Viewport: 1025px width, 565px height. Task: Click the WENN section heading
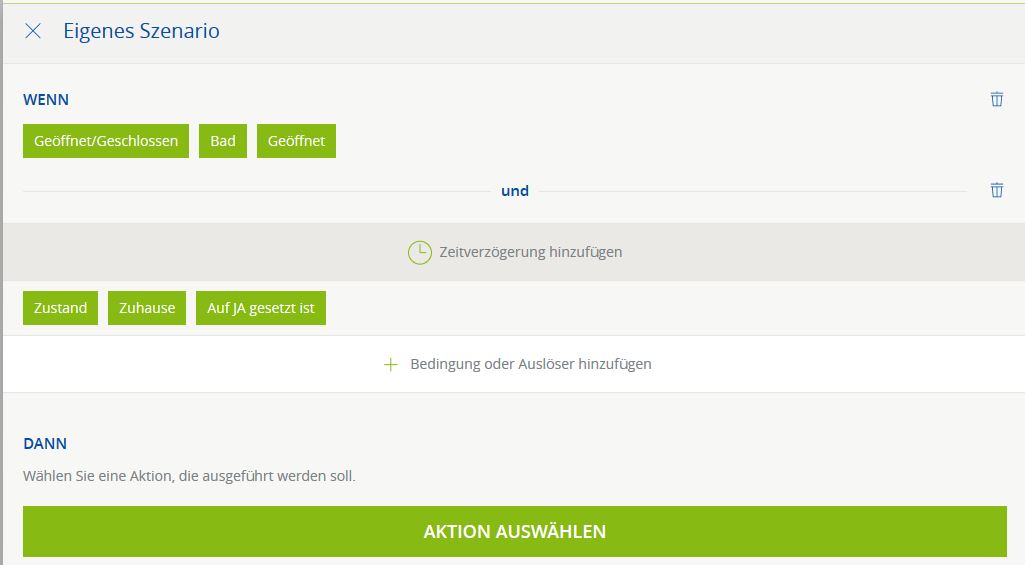[x=46, y=100]
